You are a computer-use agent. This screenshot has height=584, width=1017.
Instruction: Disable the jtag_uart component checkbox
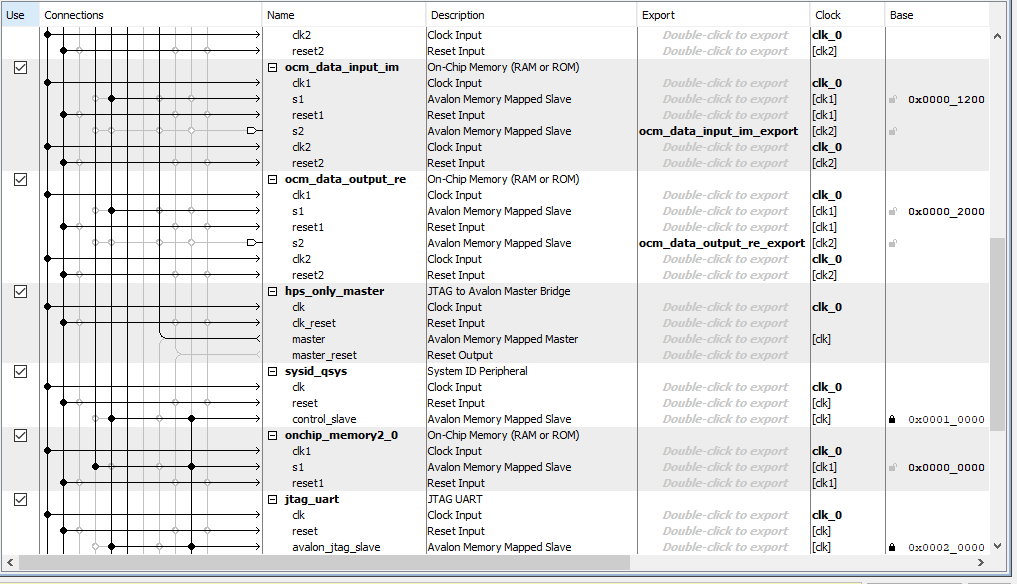pos(21,500)
